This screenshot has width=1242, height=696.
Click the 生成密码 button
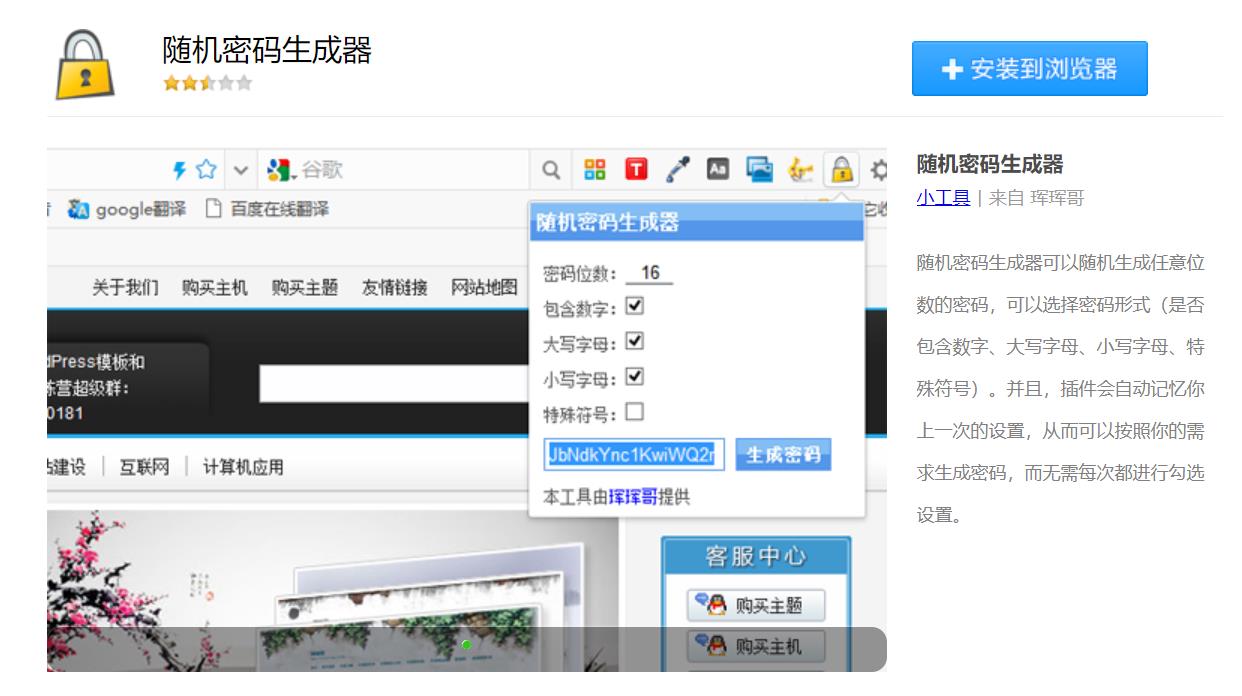(x=784, y=455)
